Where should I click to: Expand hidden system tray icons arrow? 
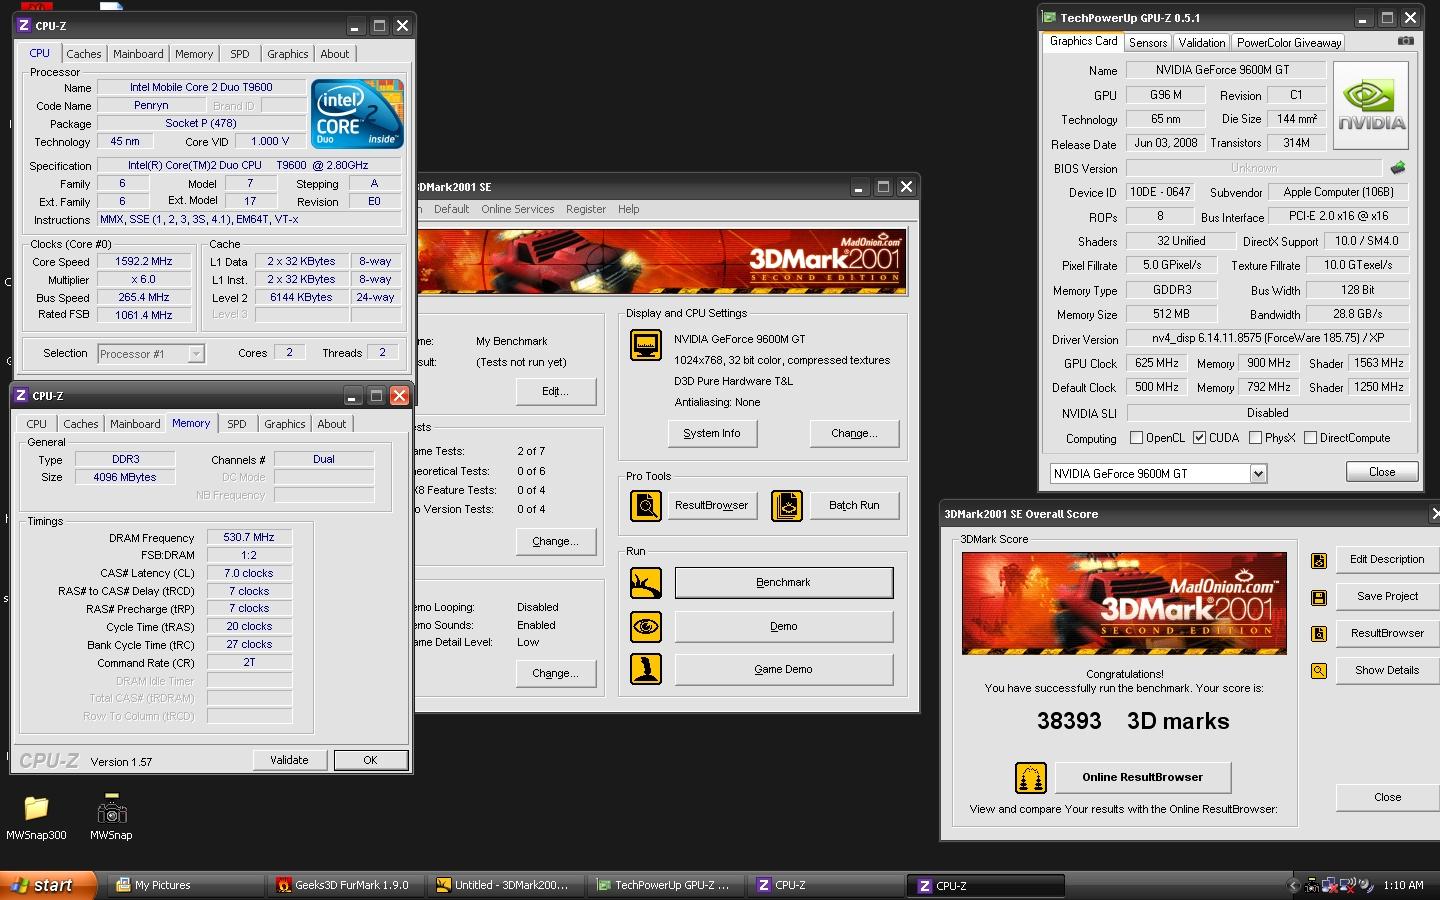pos(1295,885)
